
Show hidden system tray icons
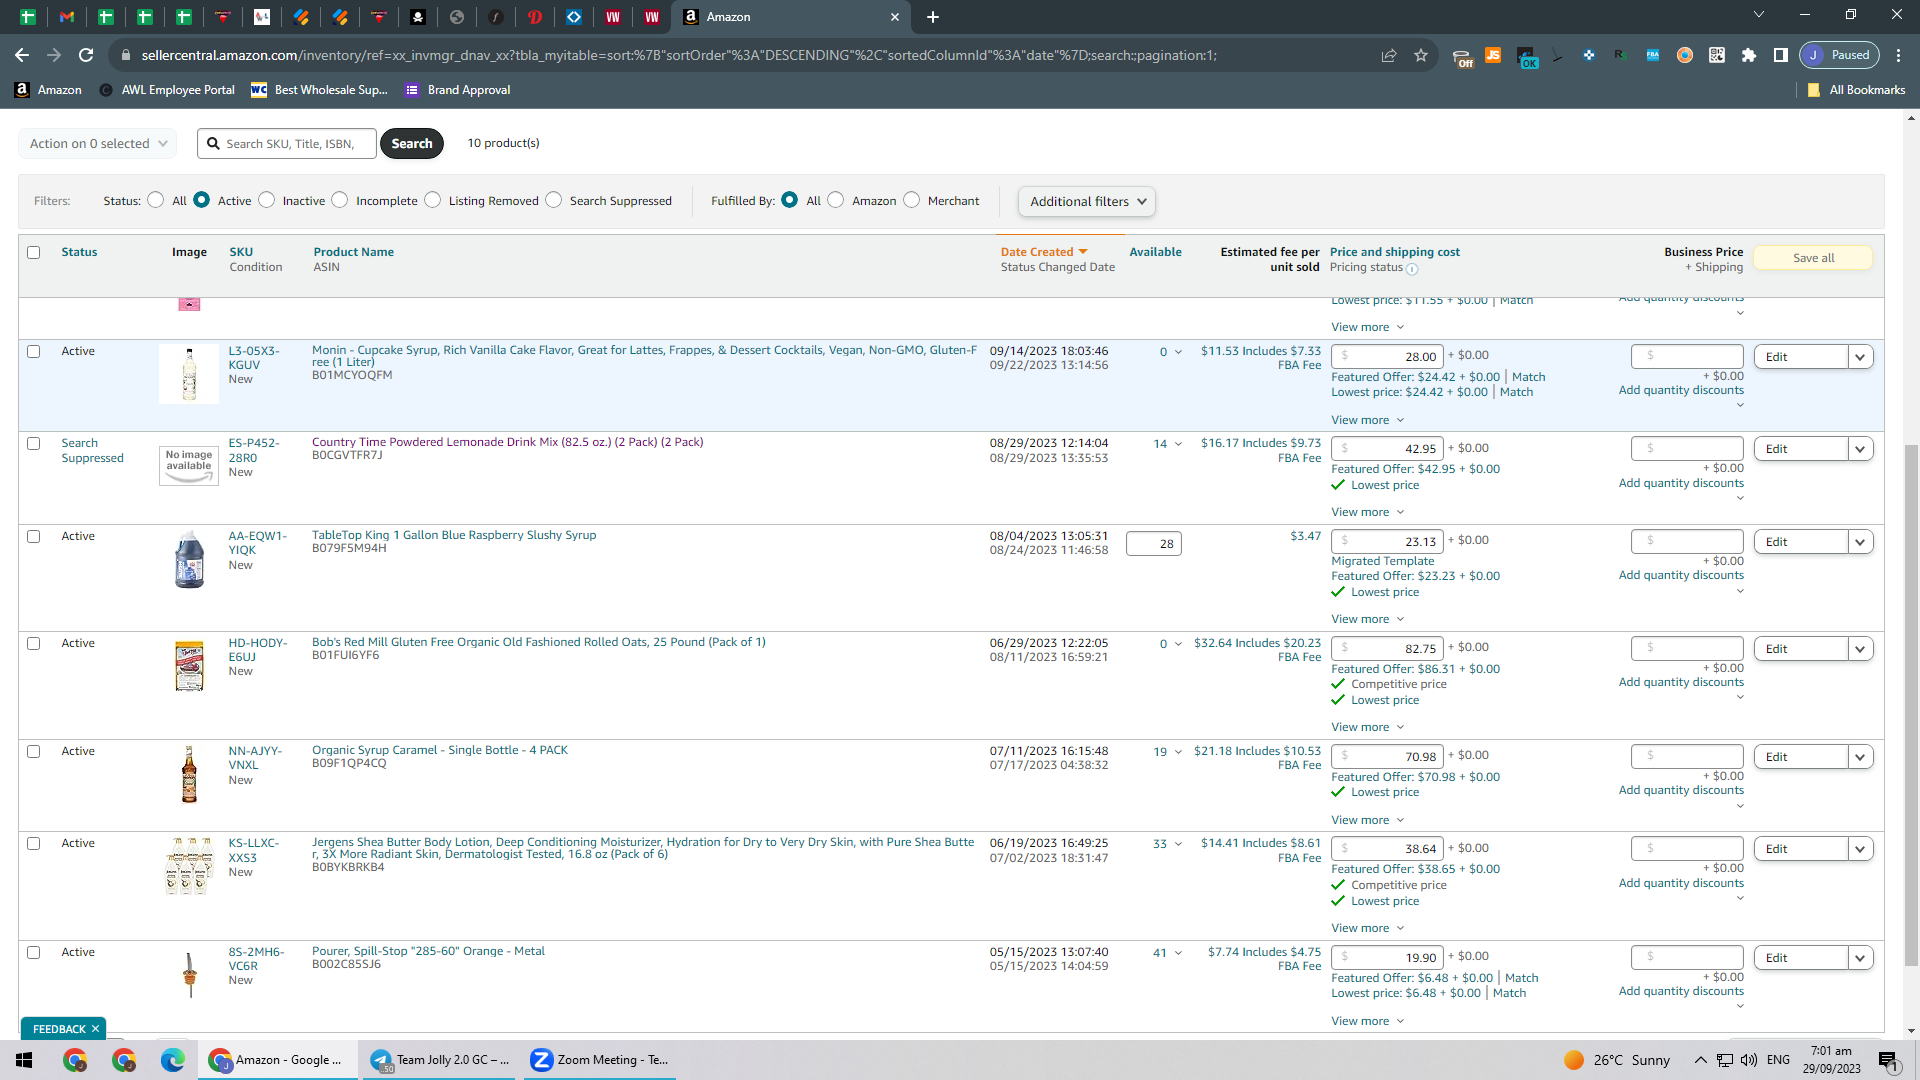[x=1700, y=1060]
